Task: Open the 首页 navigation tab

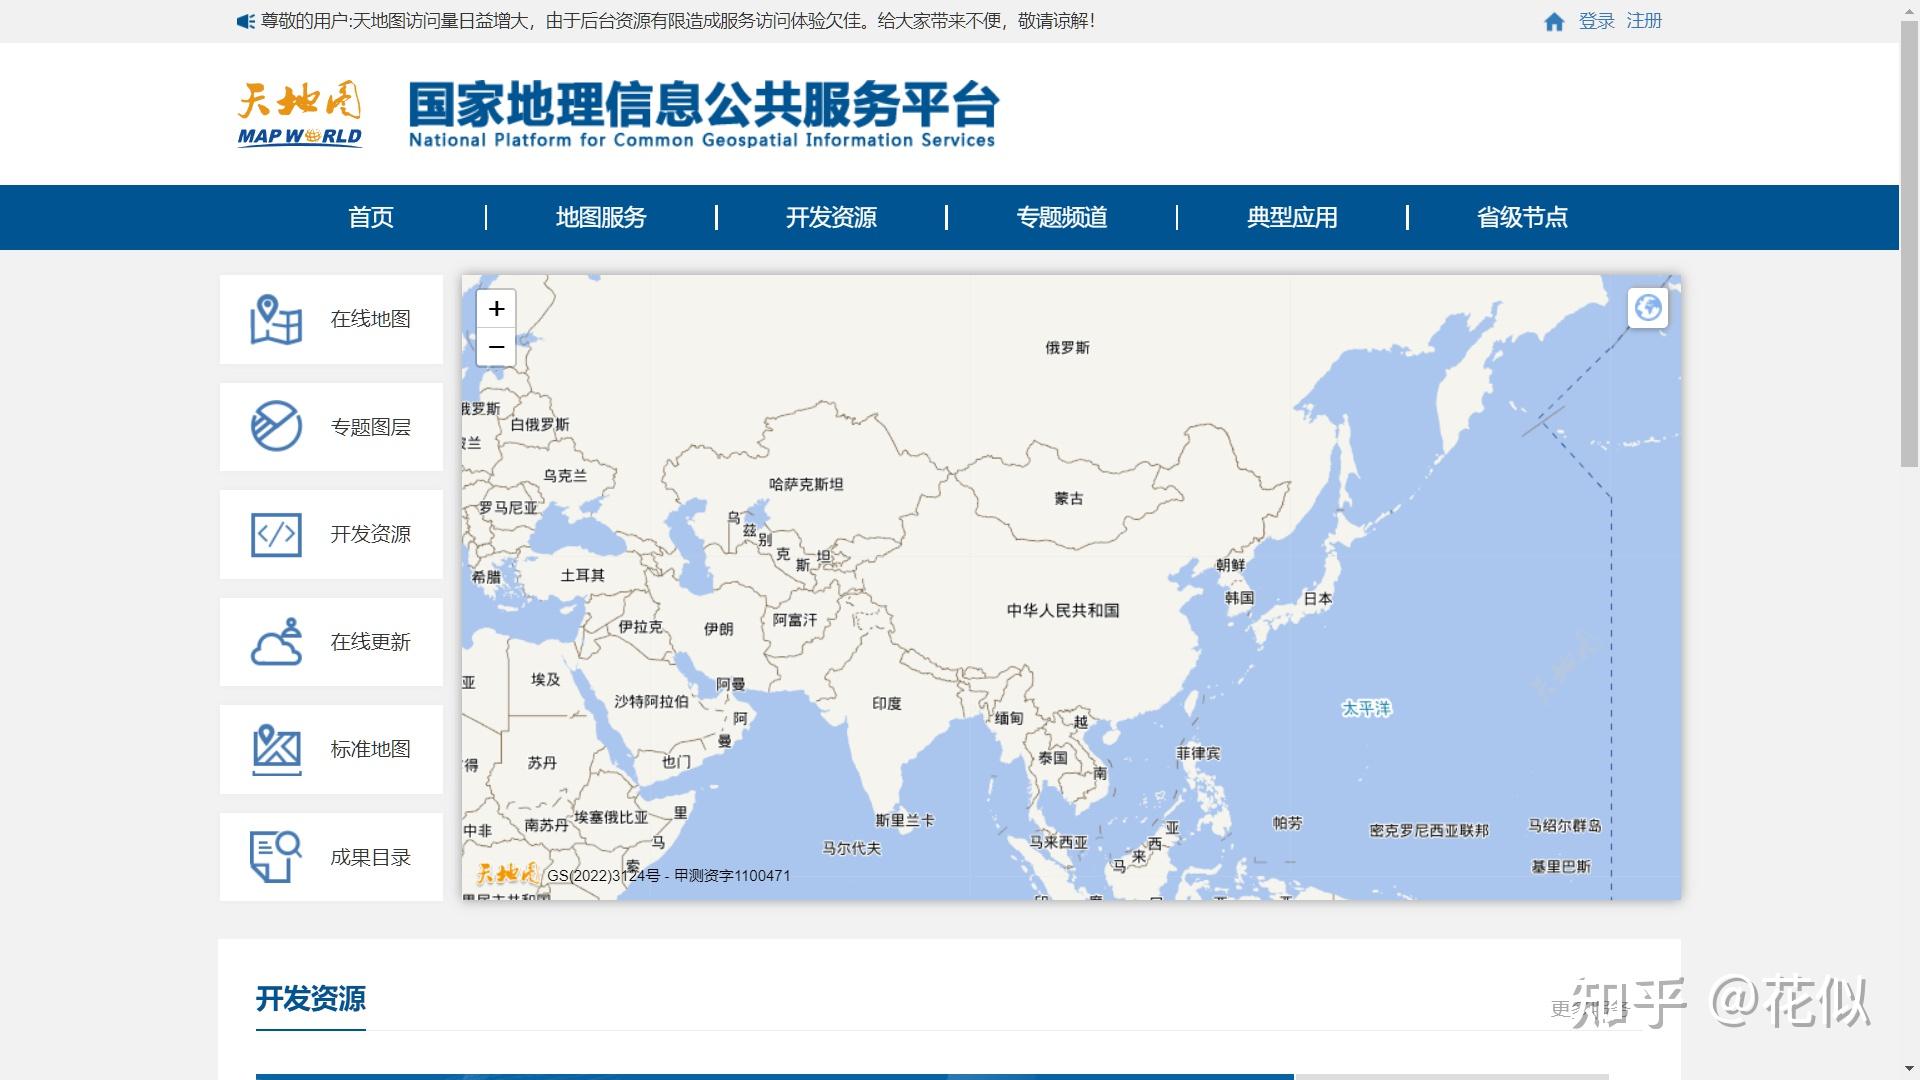Action: pos(371,217)
